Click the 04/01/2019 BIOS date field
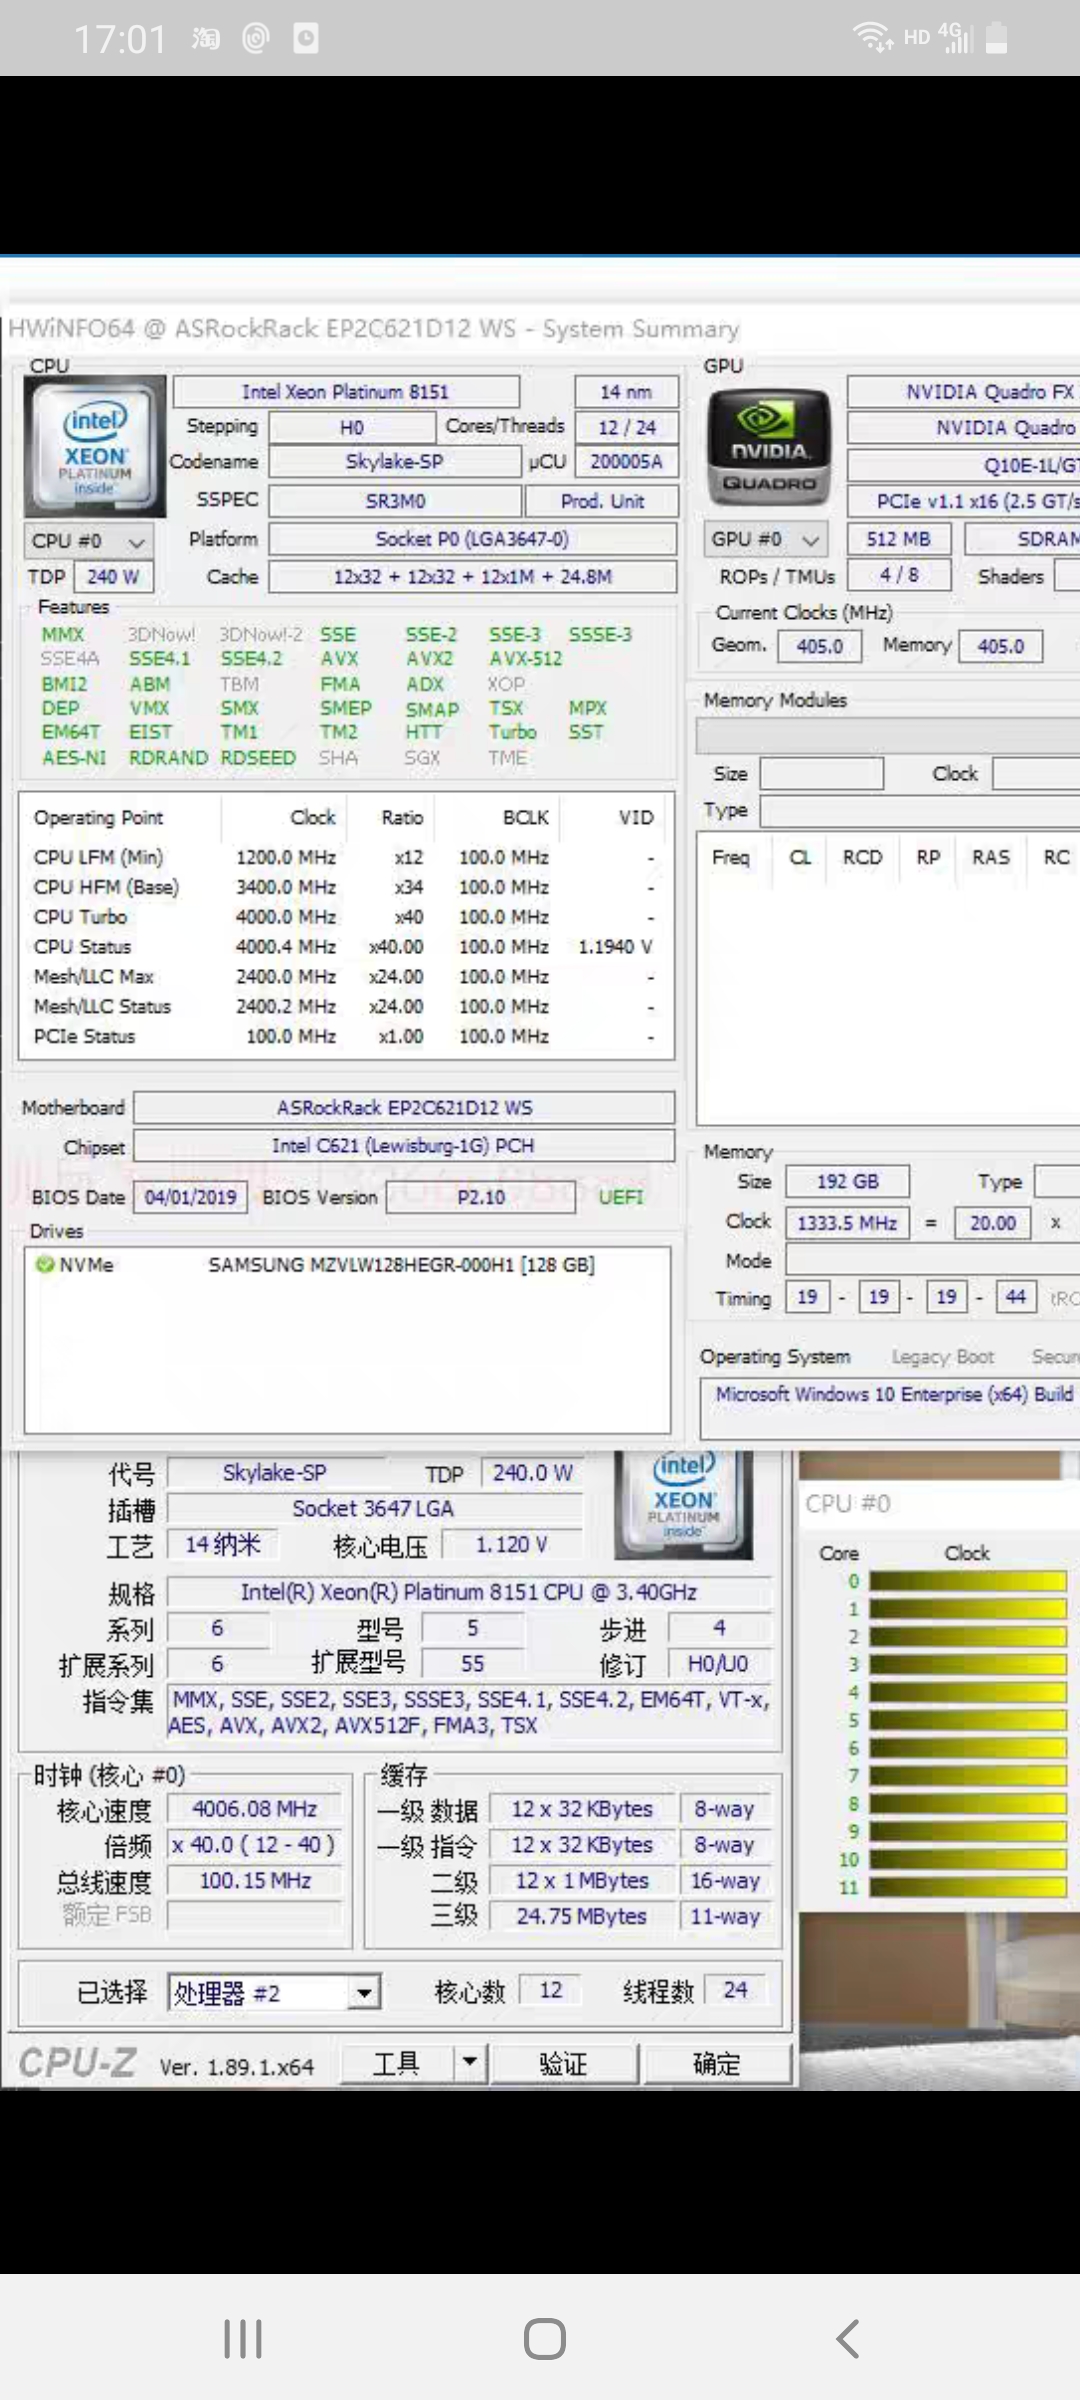This screenshot has height=2400, width=1080. [190, 1197]
